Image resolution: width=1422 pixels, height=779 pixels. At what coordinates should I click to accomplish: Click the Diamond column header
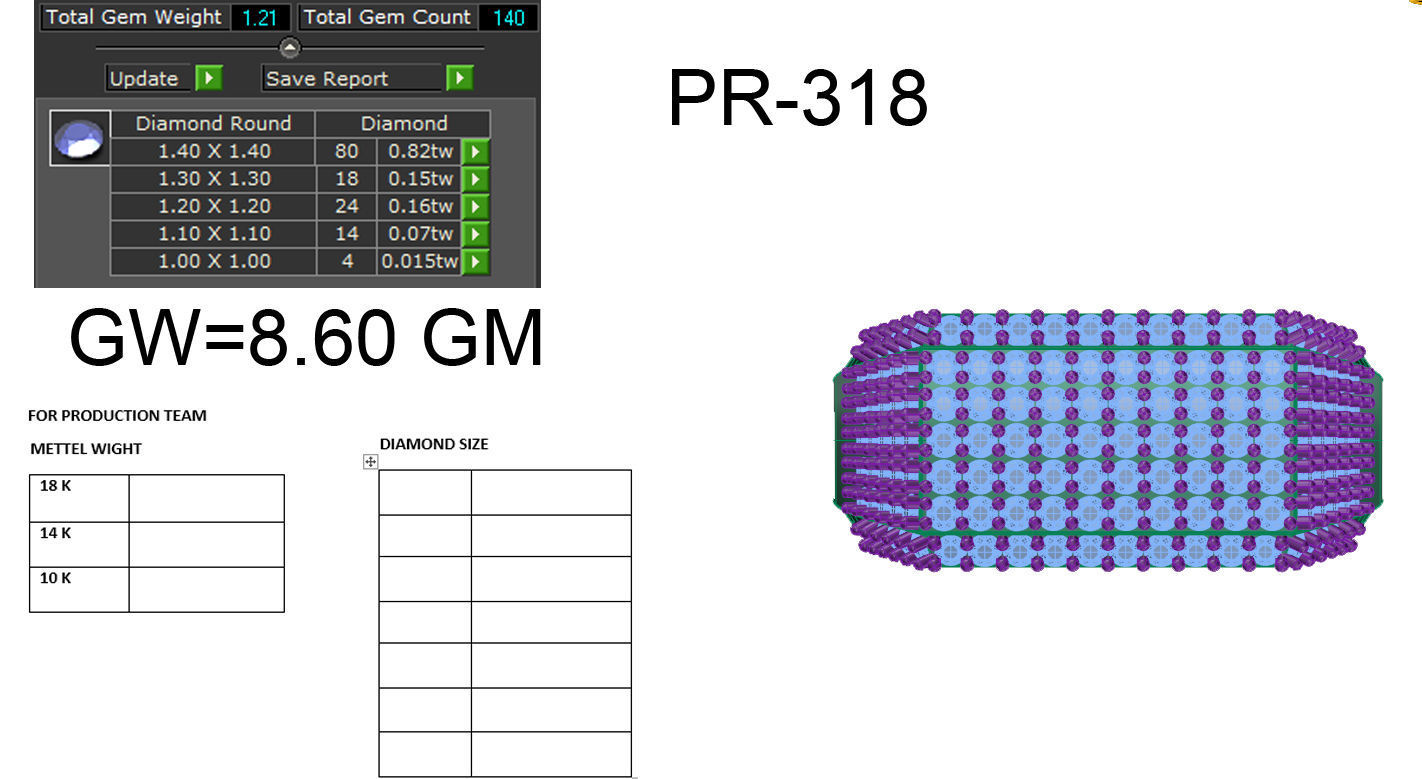pyautogui.click(x=403, y=124)
